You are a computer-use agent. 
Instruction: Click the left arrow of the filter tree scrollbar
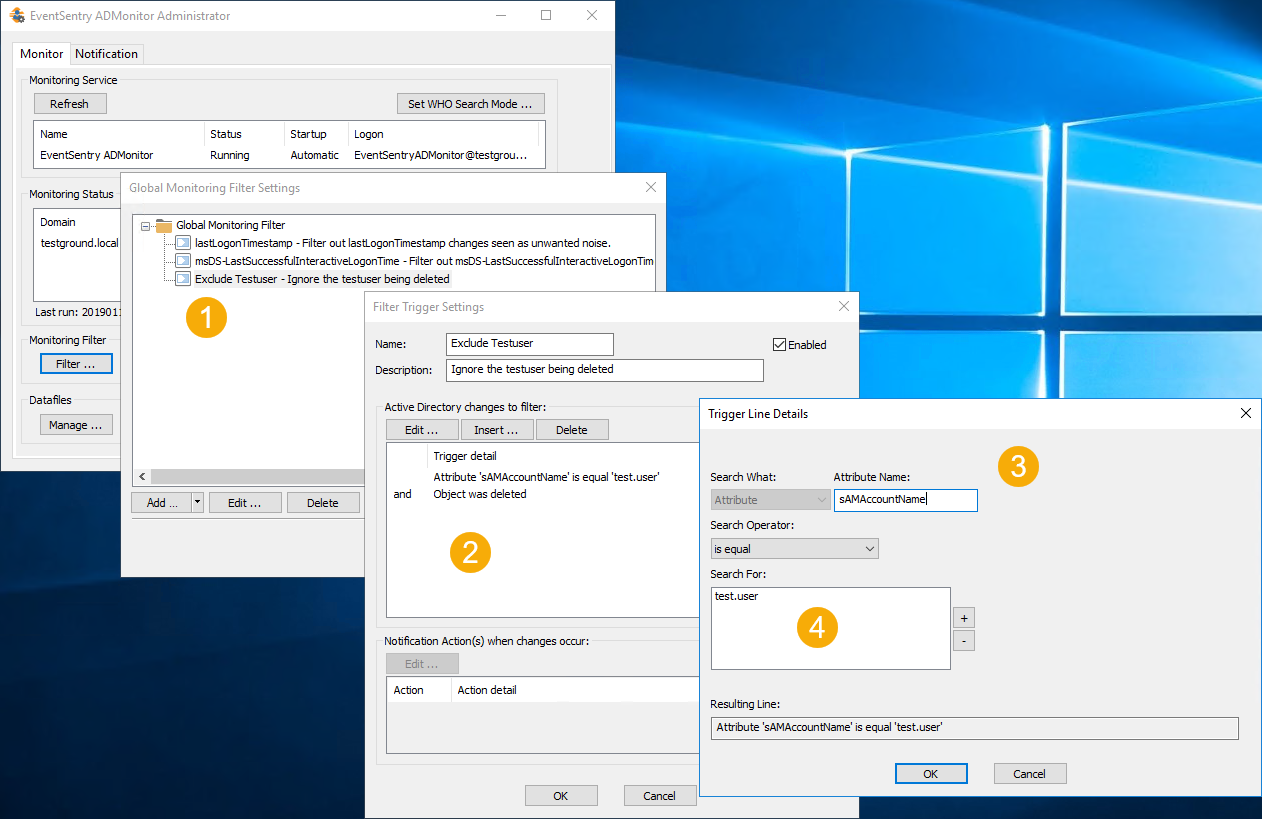(x=141, y=477)
